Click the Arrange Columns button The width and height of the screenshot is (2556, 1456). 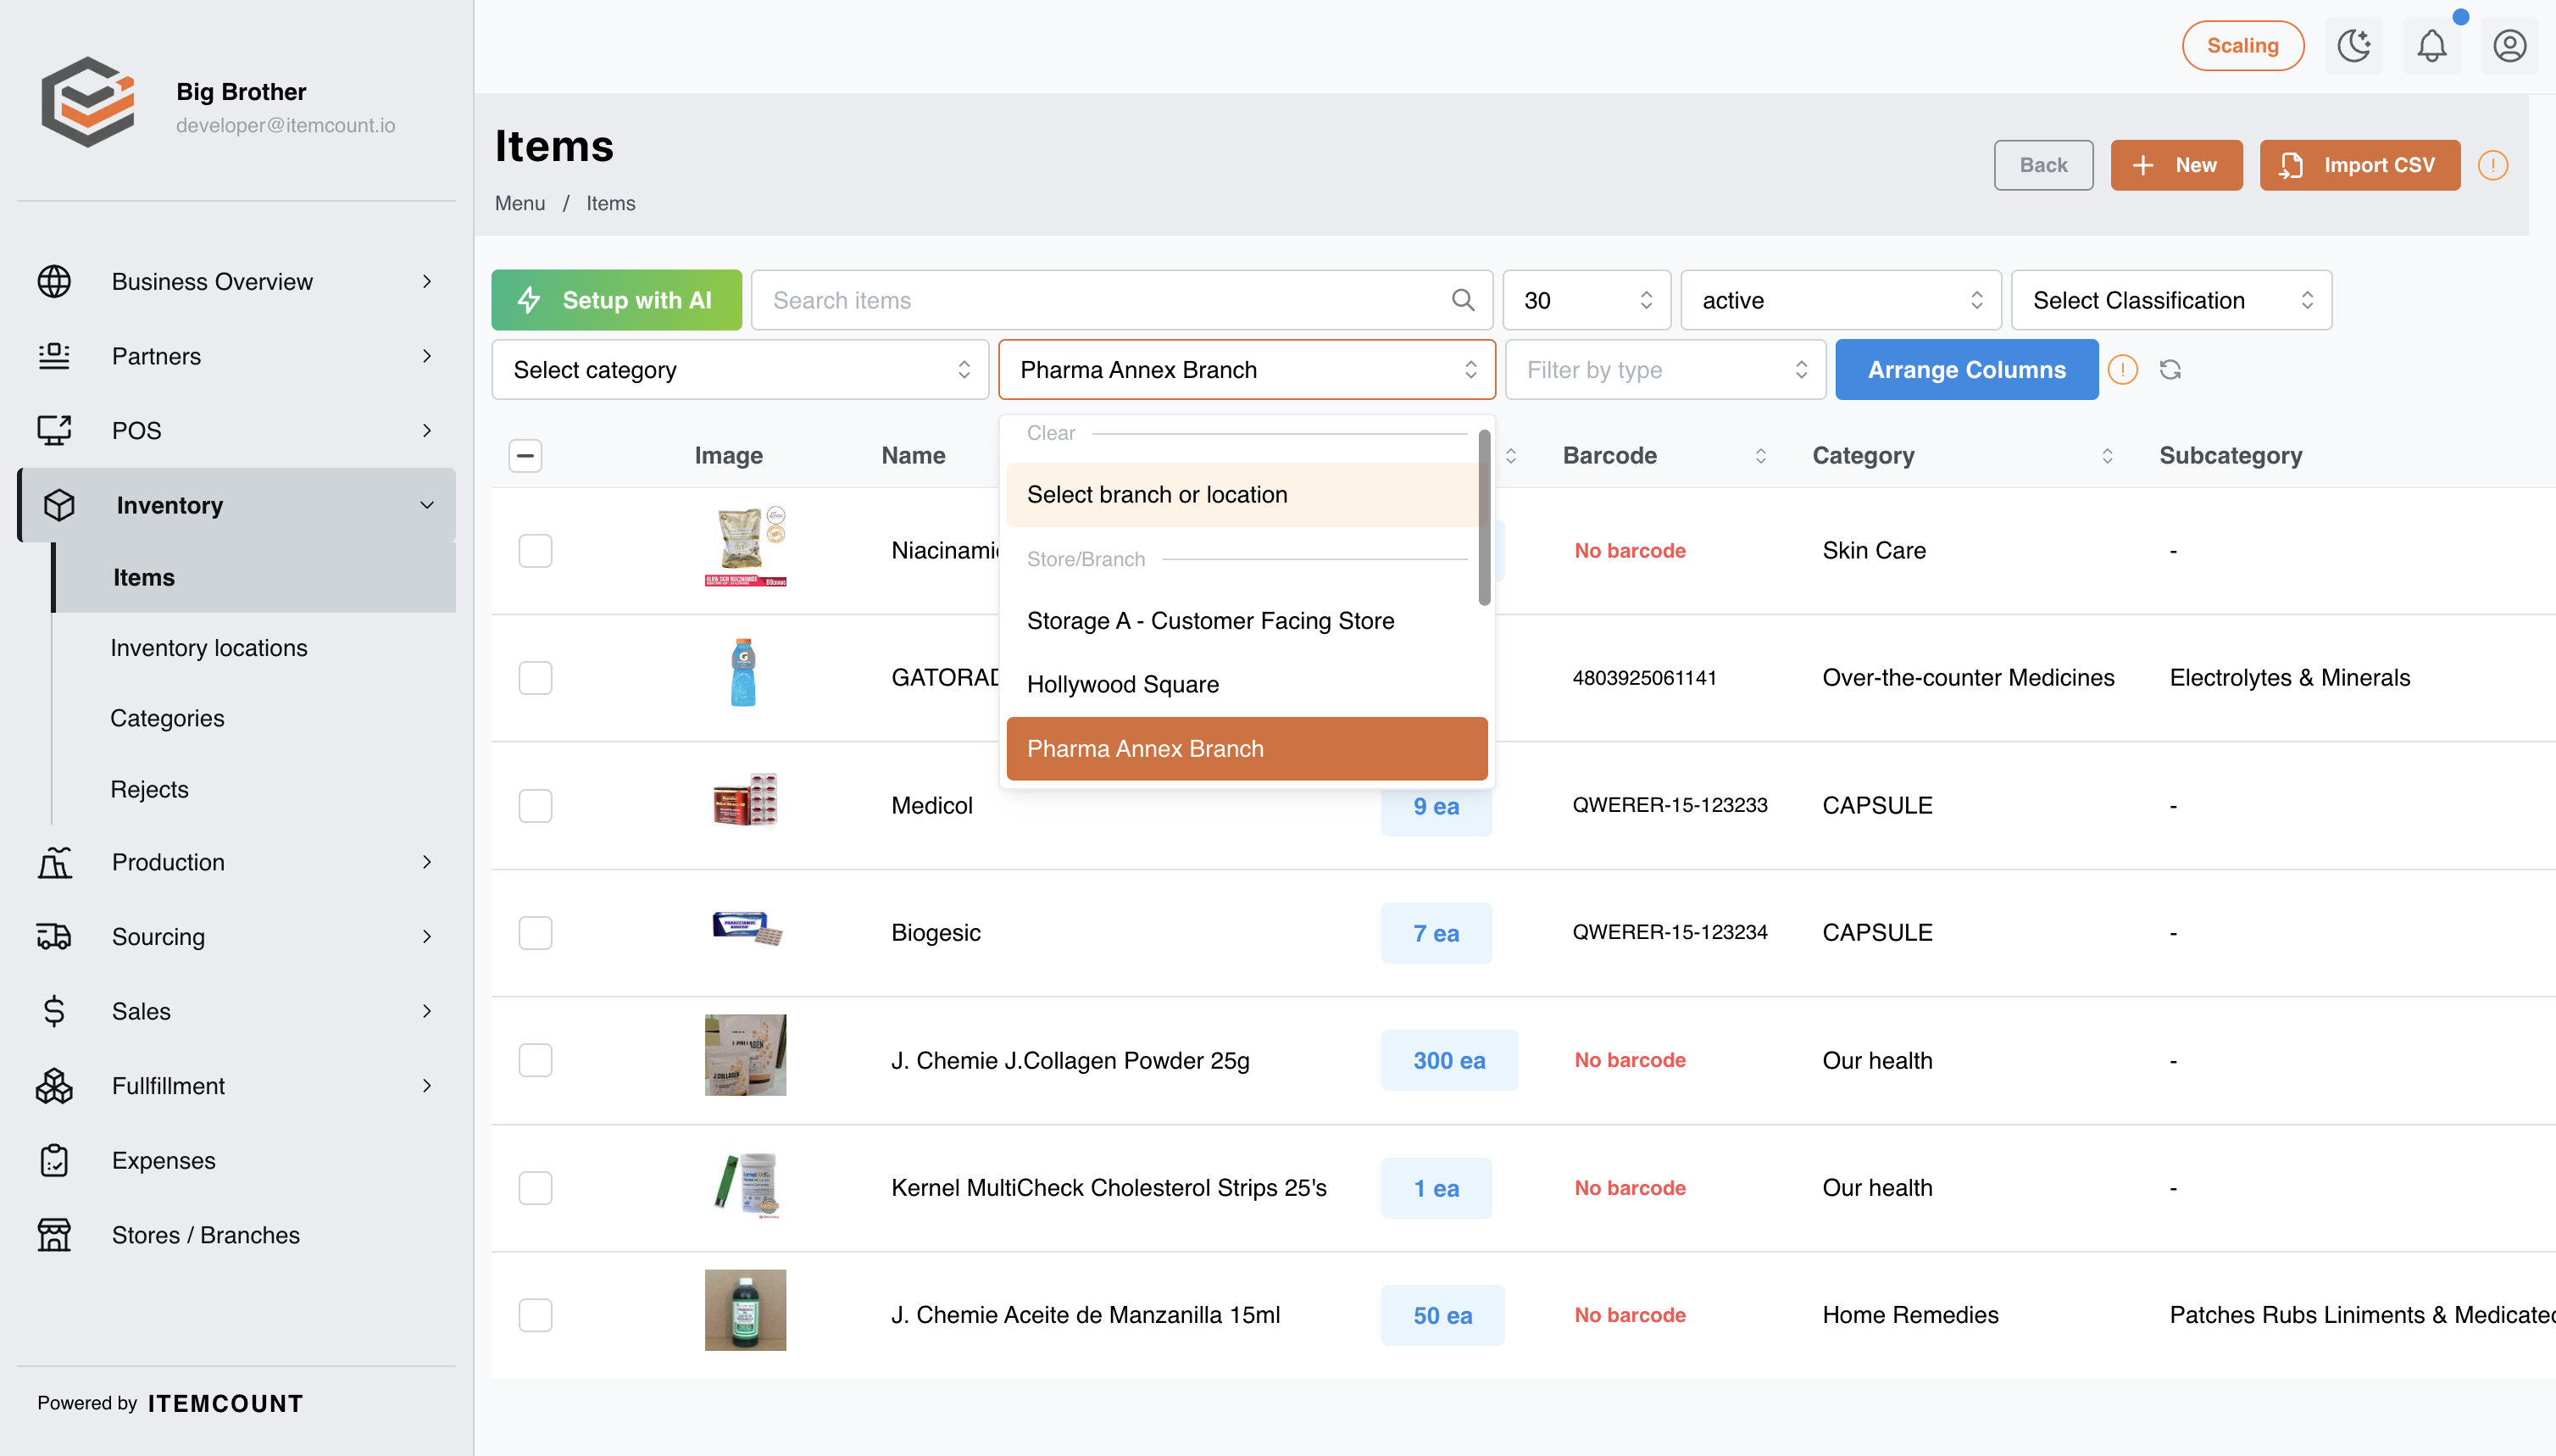[x=1966, y=370]
